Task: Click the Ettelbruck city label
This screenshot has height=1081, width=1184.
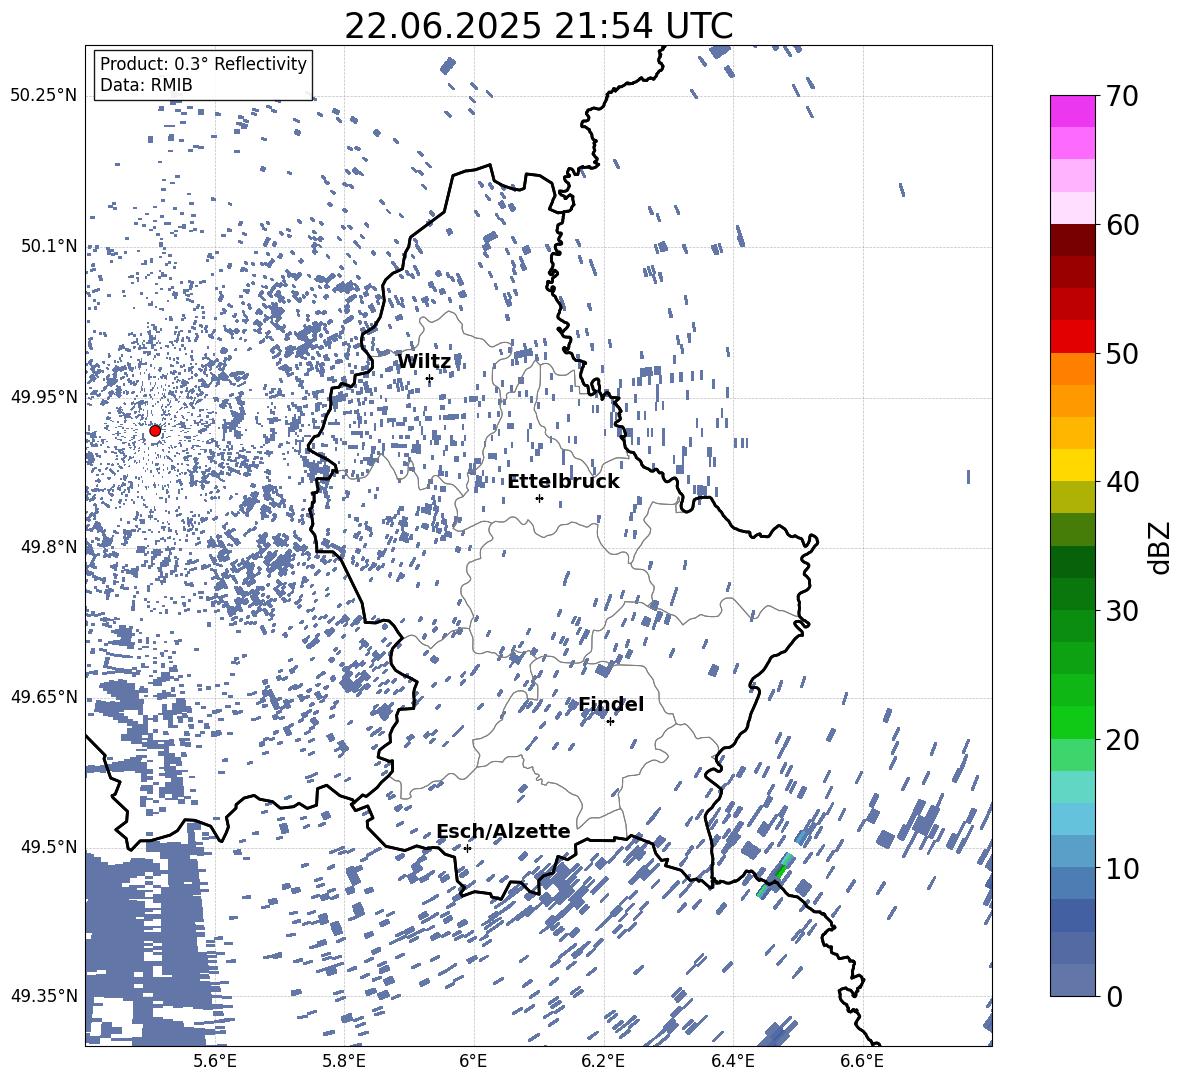Action: point(563,482)
